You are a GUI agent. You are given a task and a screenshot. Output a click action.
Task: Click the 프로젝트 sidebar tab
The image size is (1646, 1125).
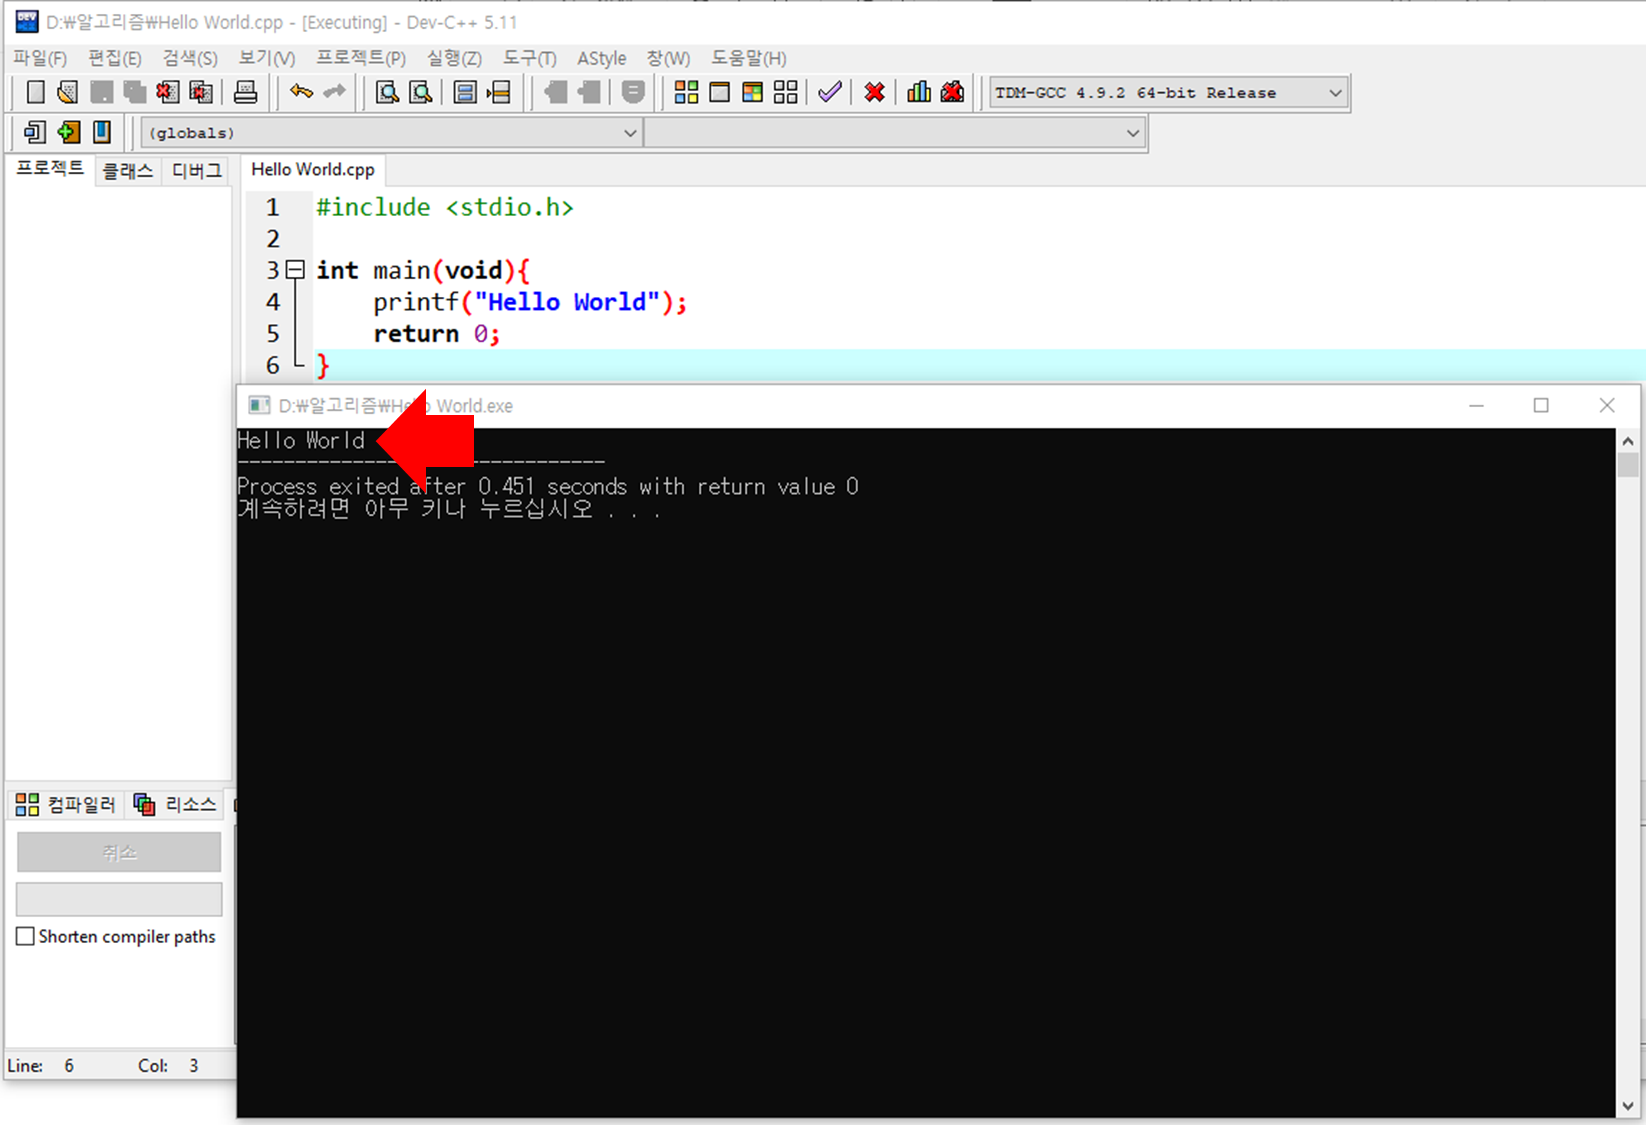[x=50, y=168]
